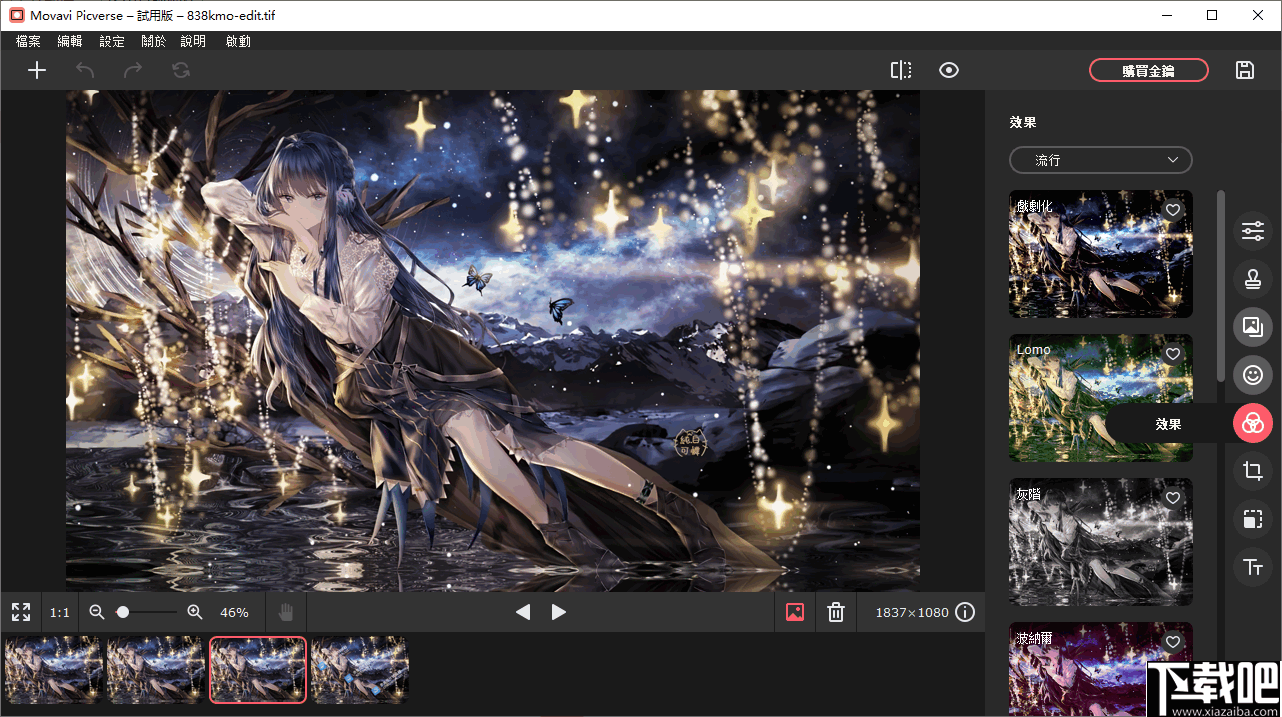Open the 編輯 menu
This screenshot has height=717, width=1282.
pos(70,41)
